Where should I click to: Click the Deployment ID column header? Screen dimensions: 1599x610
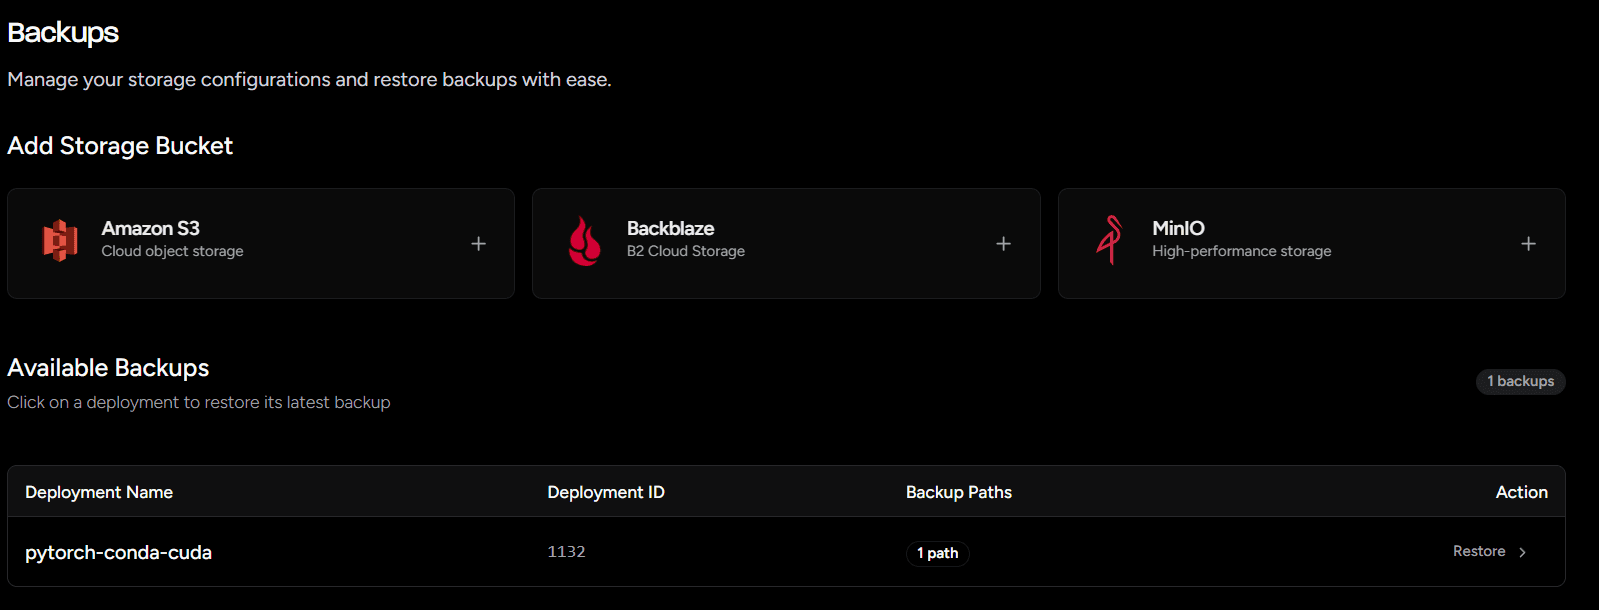(606, 492)
